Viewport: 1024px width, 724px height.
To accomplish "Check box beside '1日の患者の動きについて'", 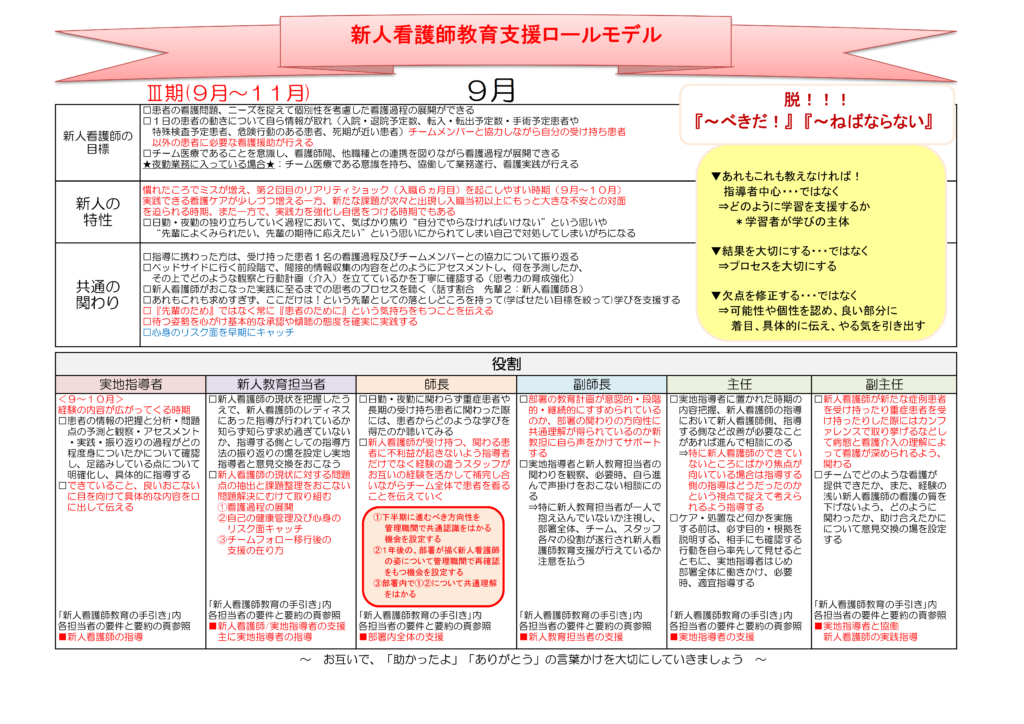I will (147, 121).
